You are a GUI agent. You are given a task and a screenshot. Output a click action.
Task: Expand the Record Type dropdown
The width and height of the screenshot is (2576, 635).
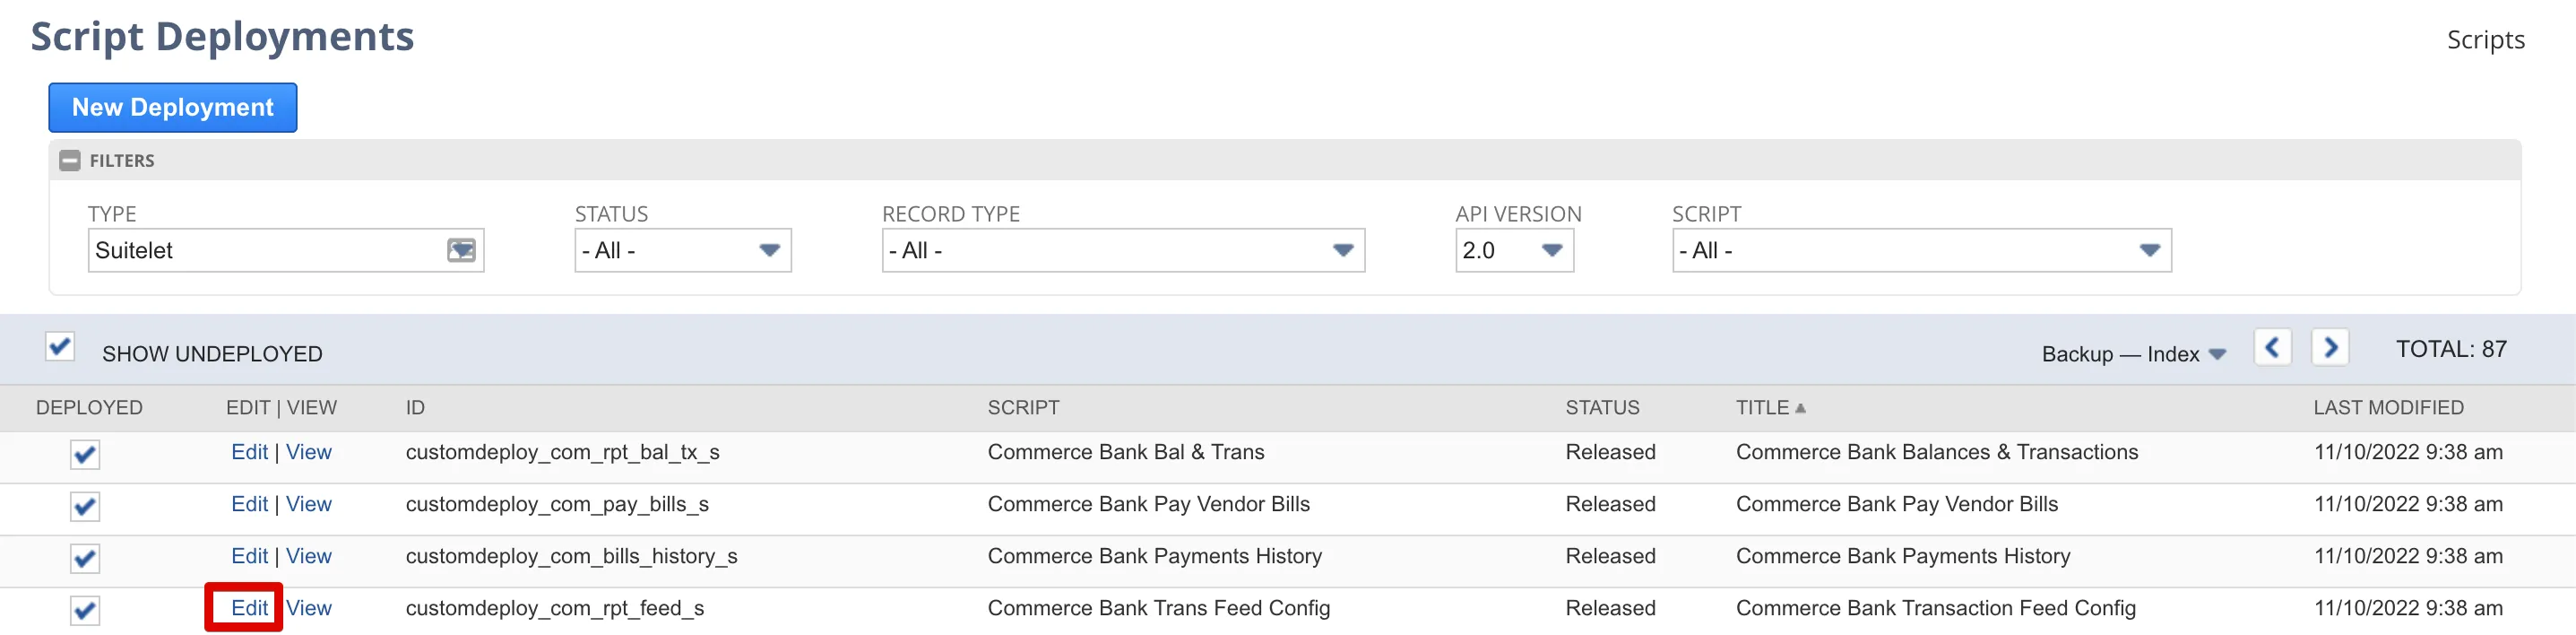1123,251
